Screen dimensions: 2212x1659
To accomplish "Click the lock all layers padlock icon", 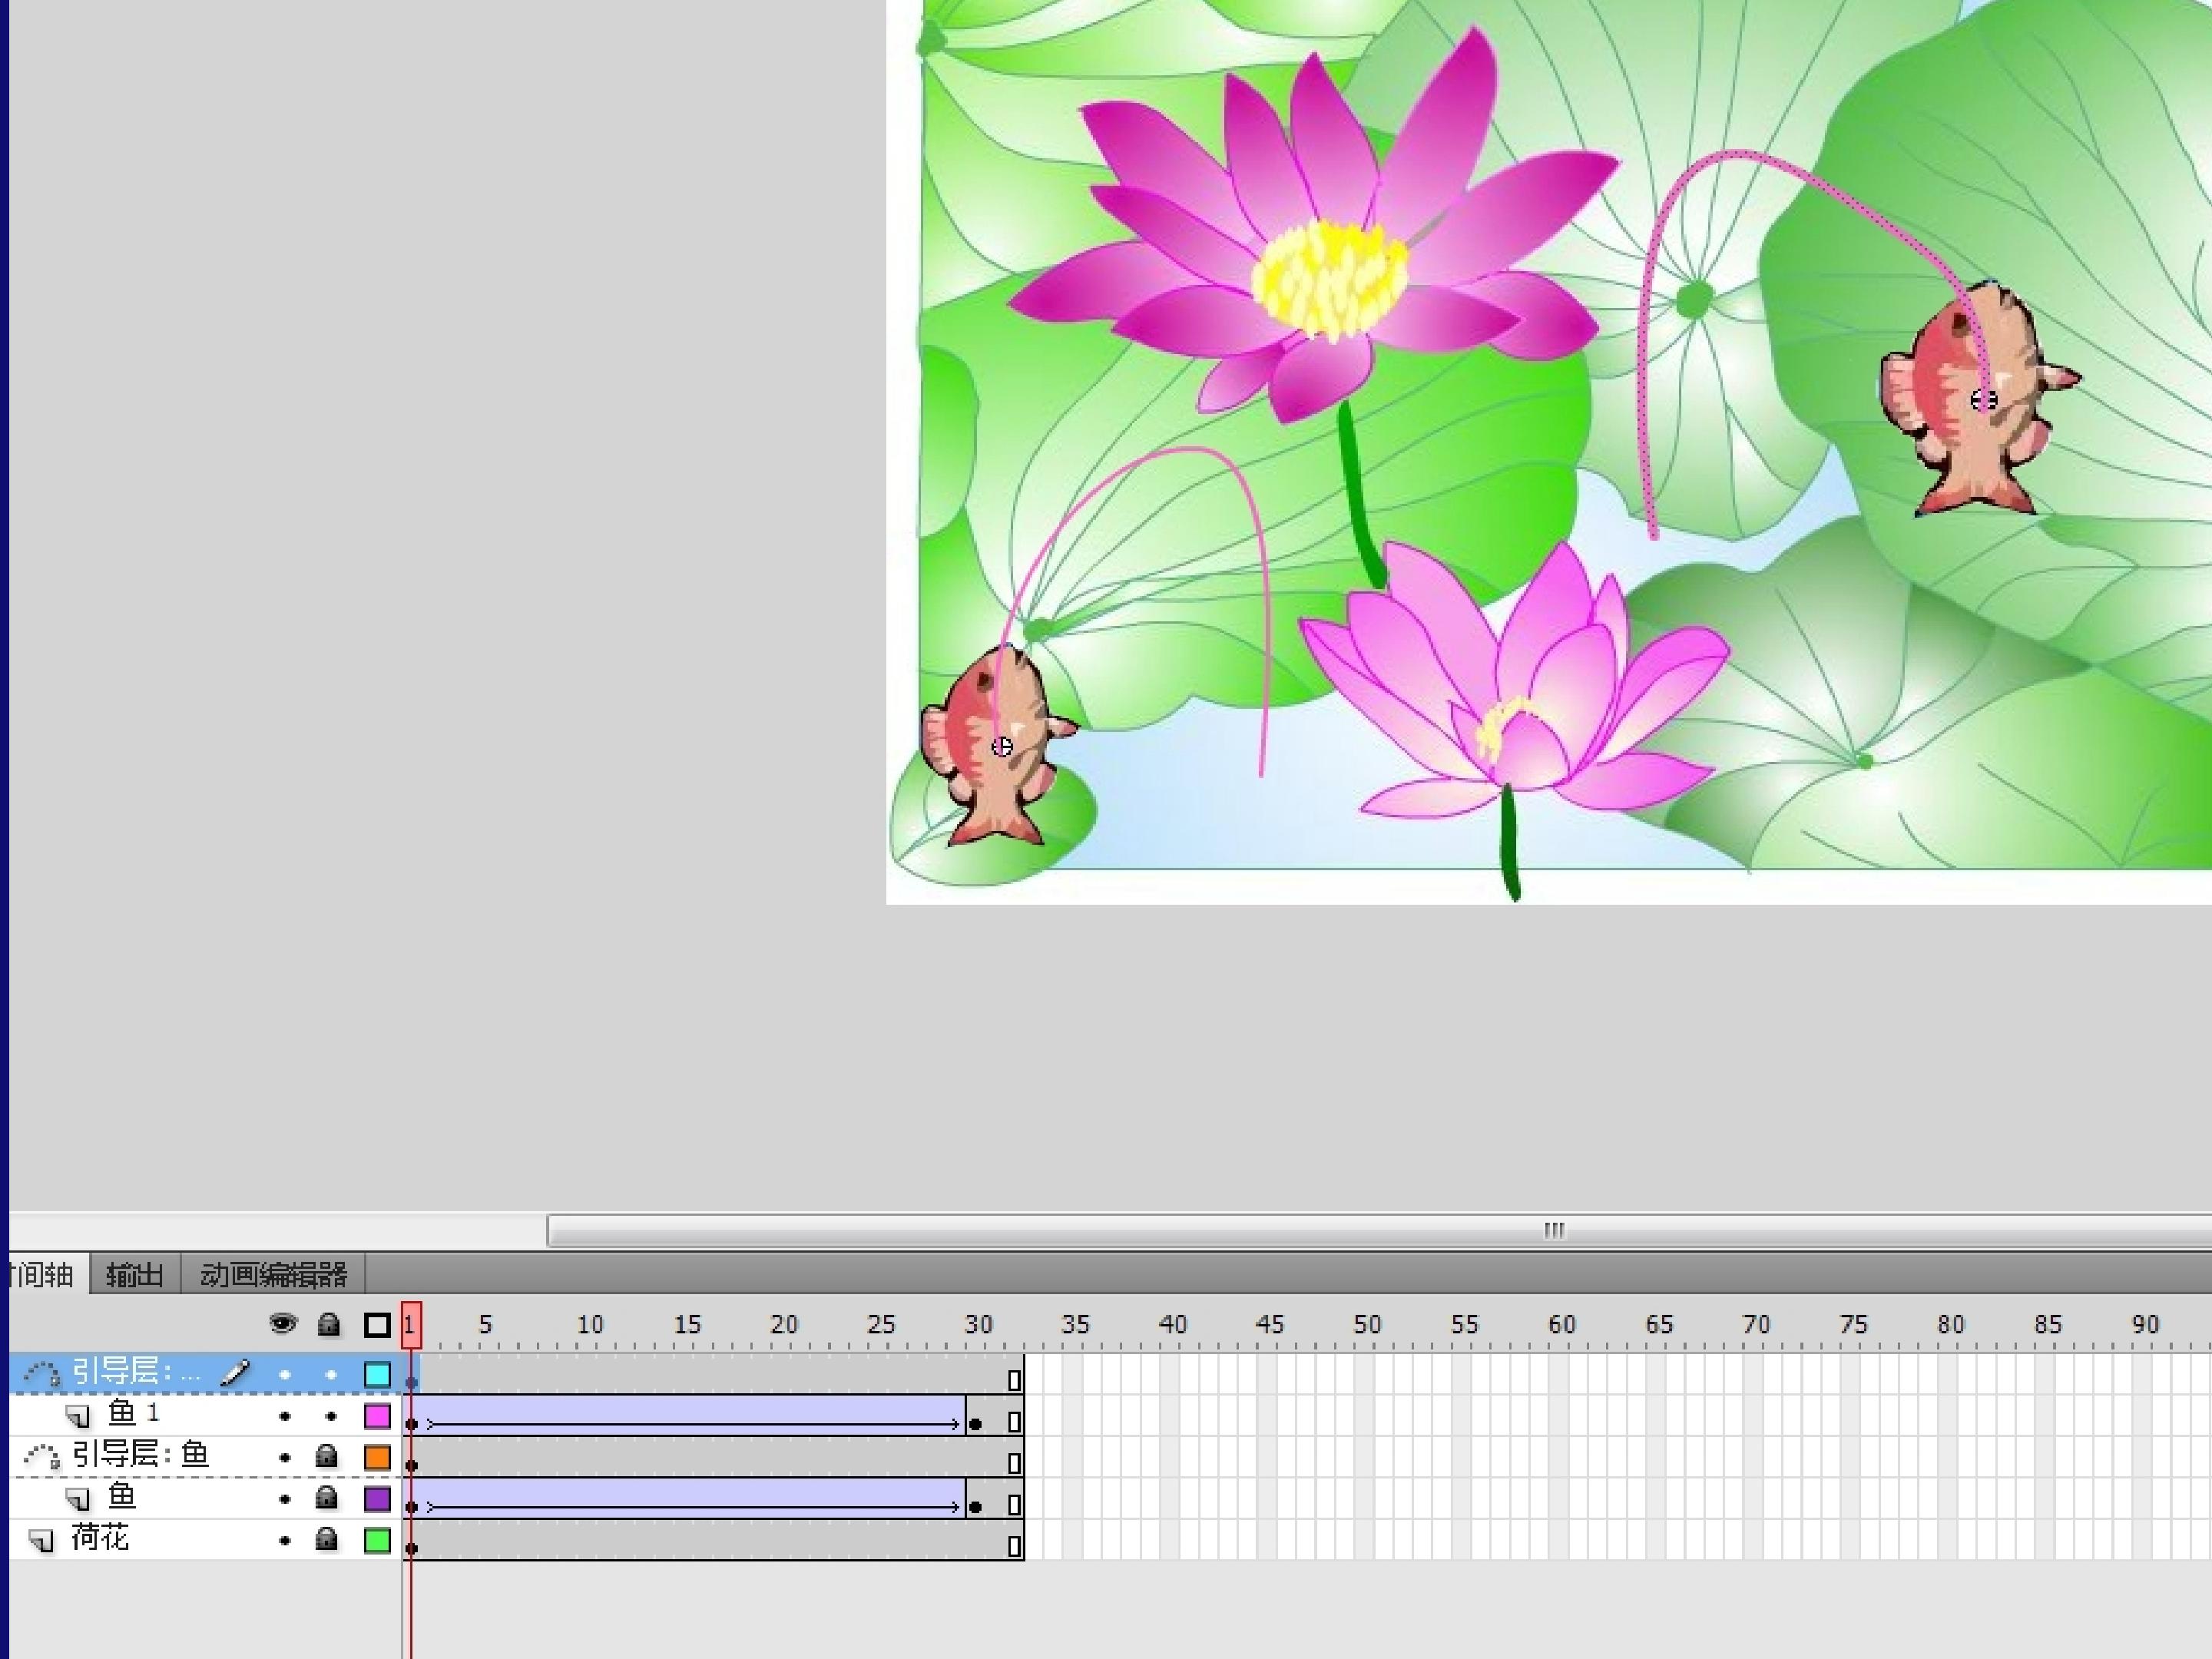I will click(328, 1325).
